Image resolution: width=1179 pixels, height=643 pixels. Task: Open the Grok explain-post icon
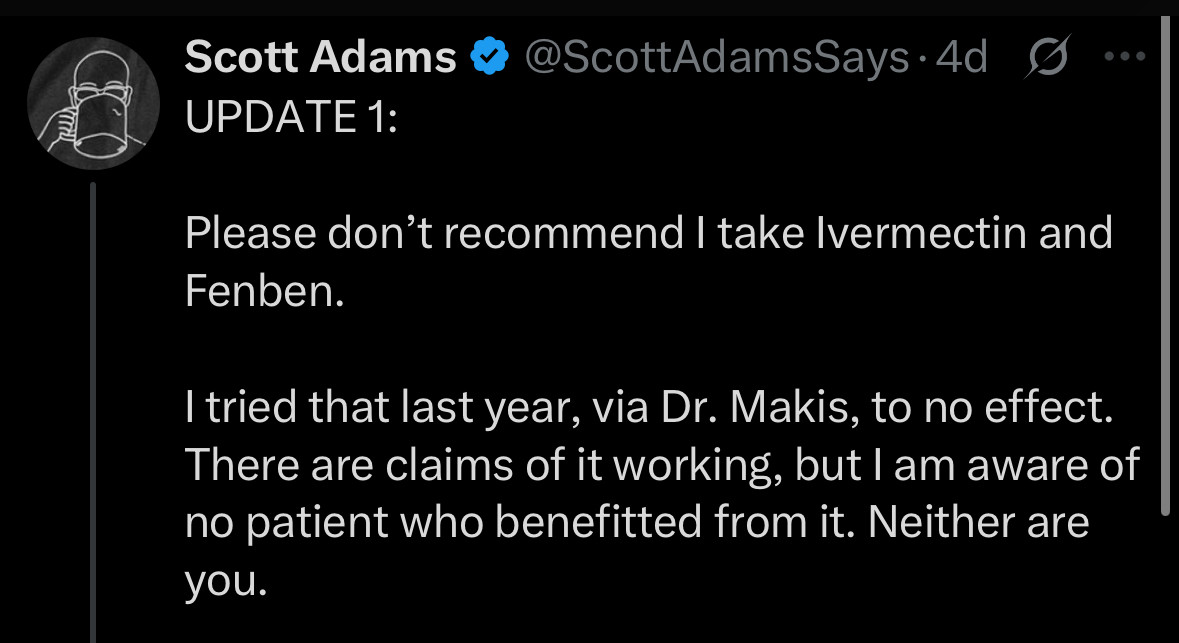point(1047,56)
